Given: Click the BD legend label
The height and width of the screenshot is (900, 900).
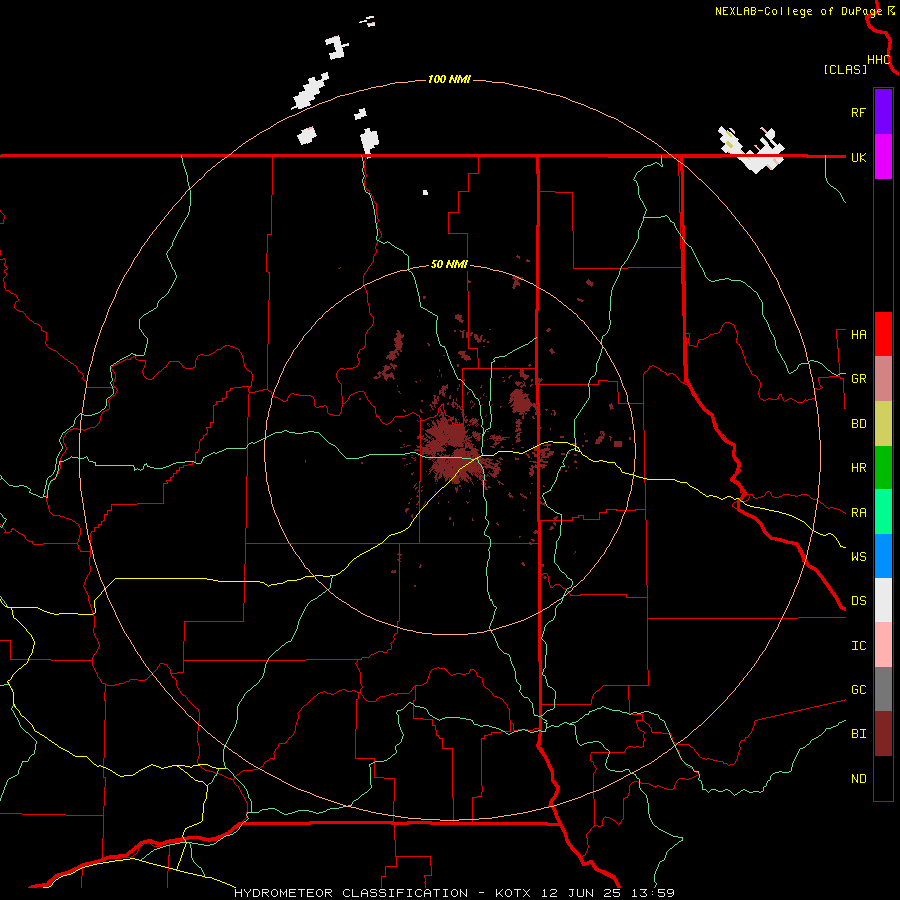Looking at the screenshot, I should click(858, 424).
